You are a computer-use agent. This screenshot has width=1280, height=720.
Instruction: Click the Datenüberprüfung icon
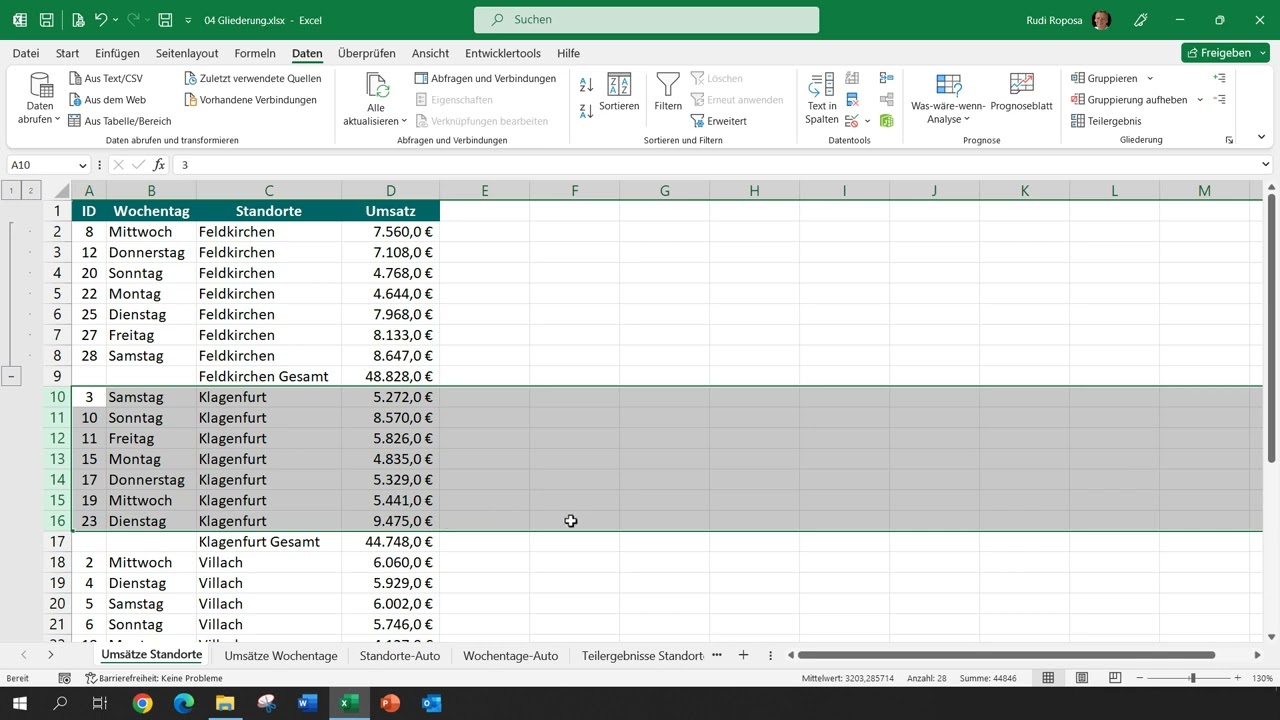point(852,120)
